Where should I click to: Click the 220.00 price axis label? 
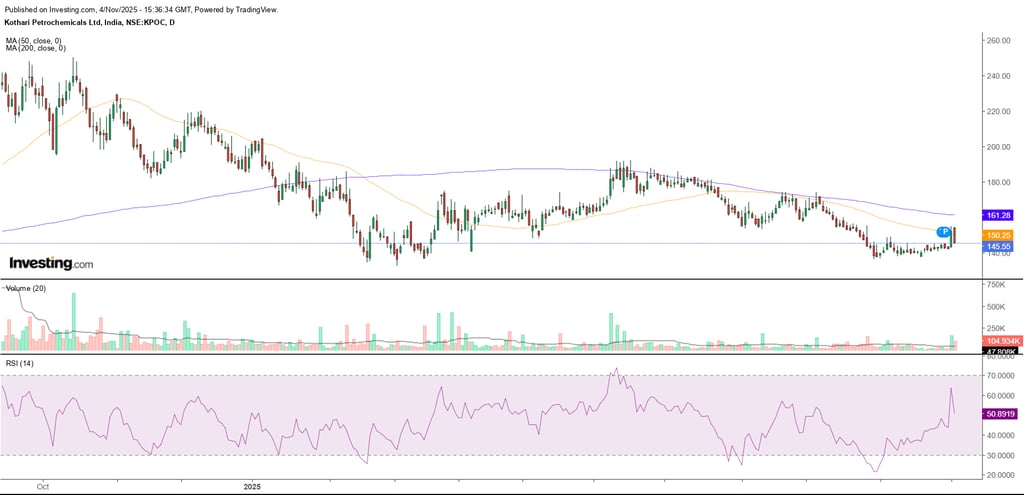(999, 112)
